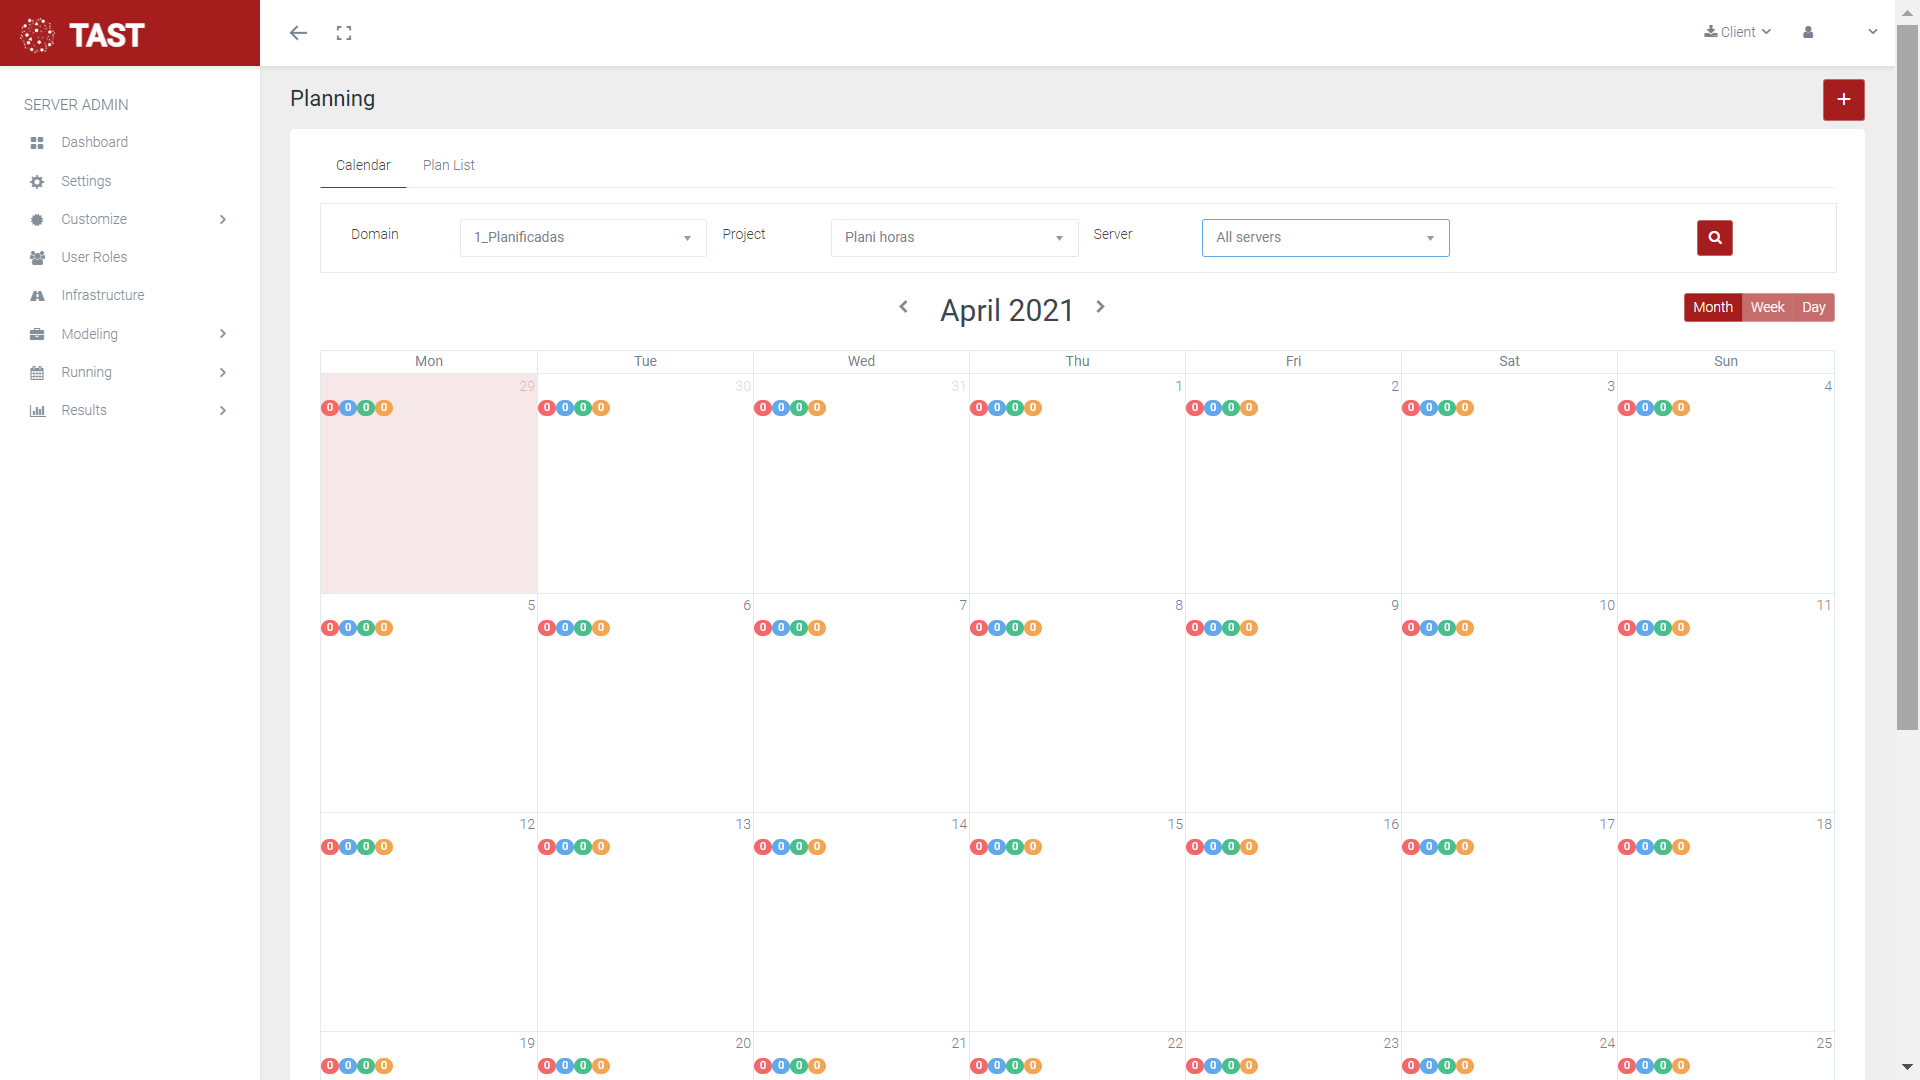Select the Calendar tab

(x=363, y=165)
